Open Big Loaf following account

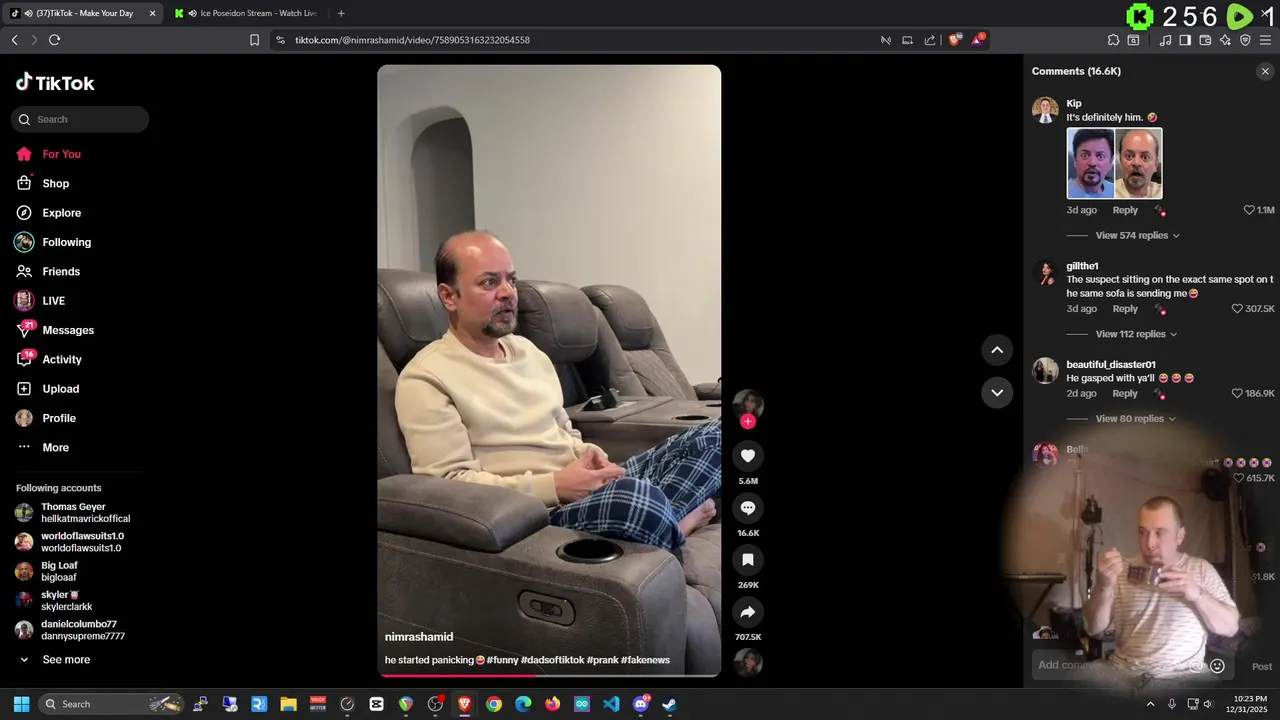tap(46, 571)
